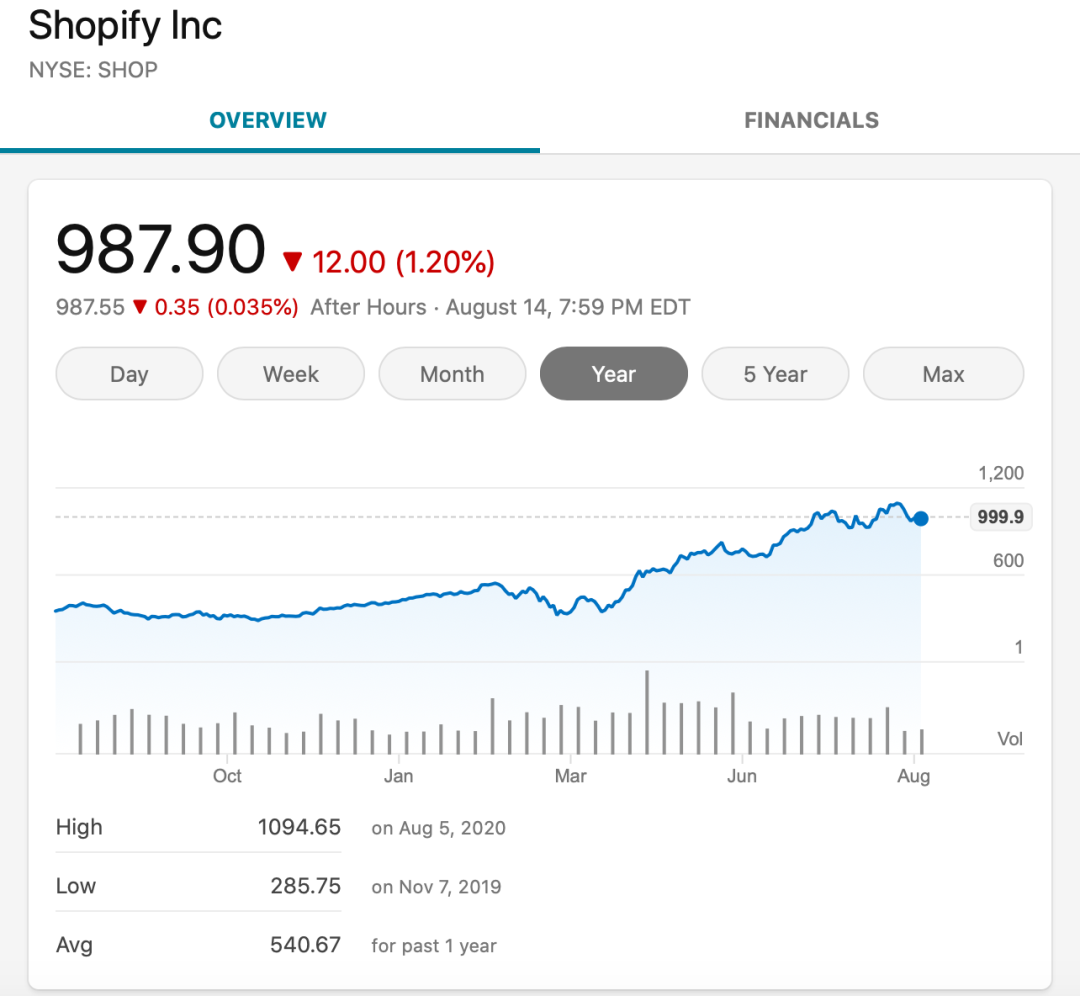
Task: Switch chart to 5 Year view
Action: coord(775,374)
